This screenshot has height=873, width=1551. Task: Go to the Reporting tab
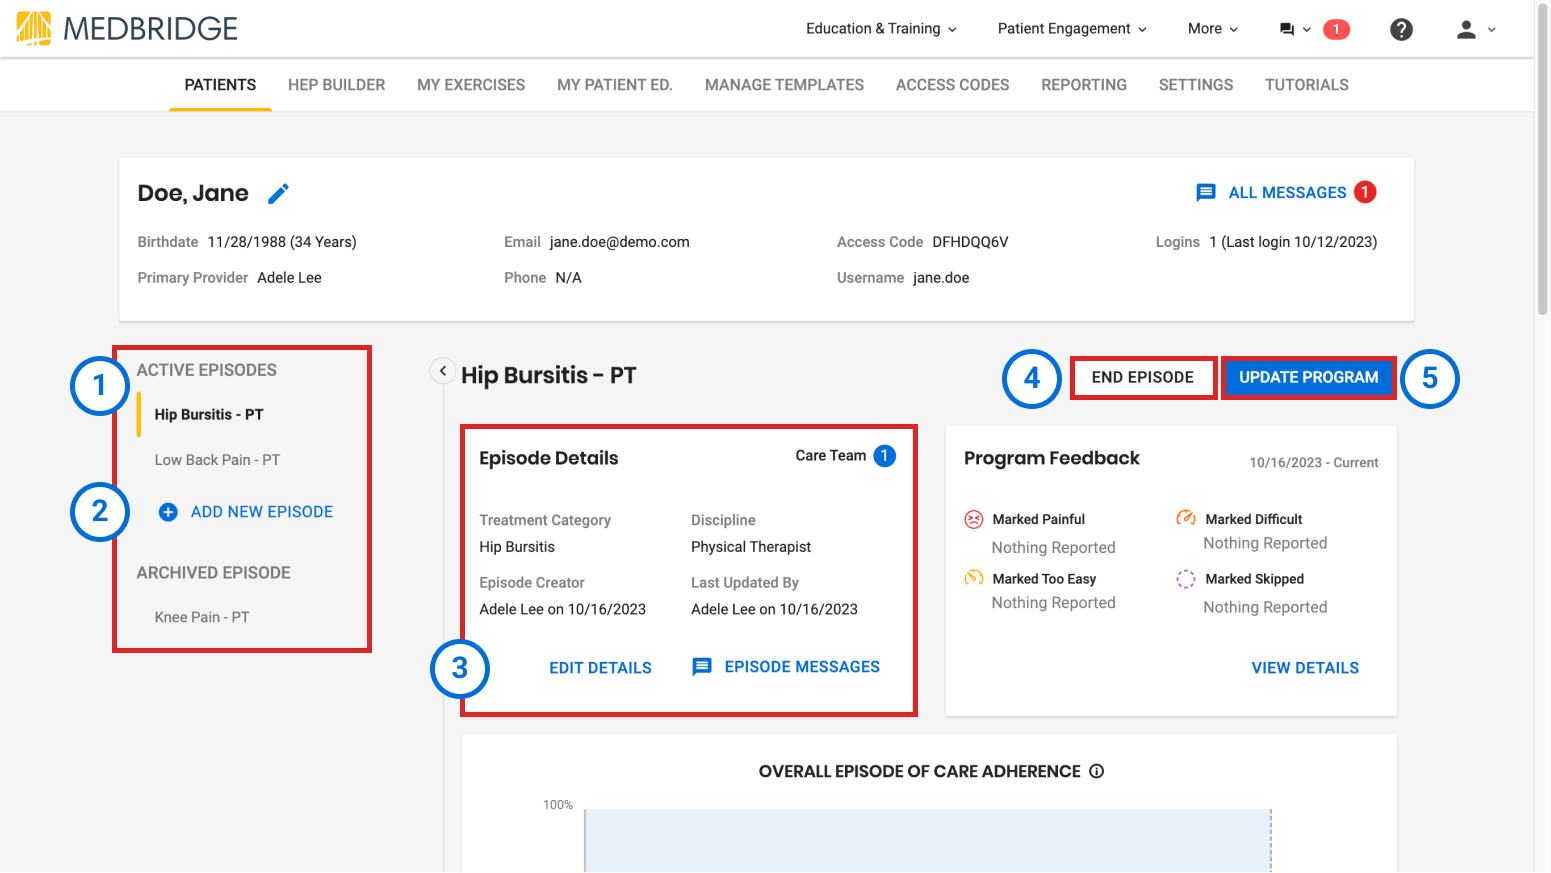[x=1084, y=85]
